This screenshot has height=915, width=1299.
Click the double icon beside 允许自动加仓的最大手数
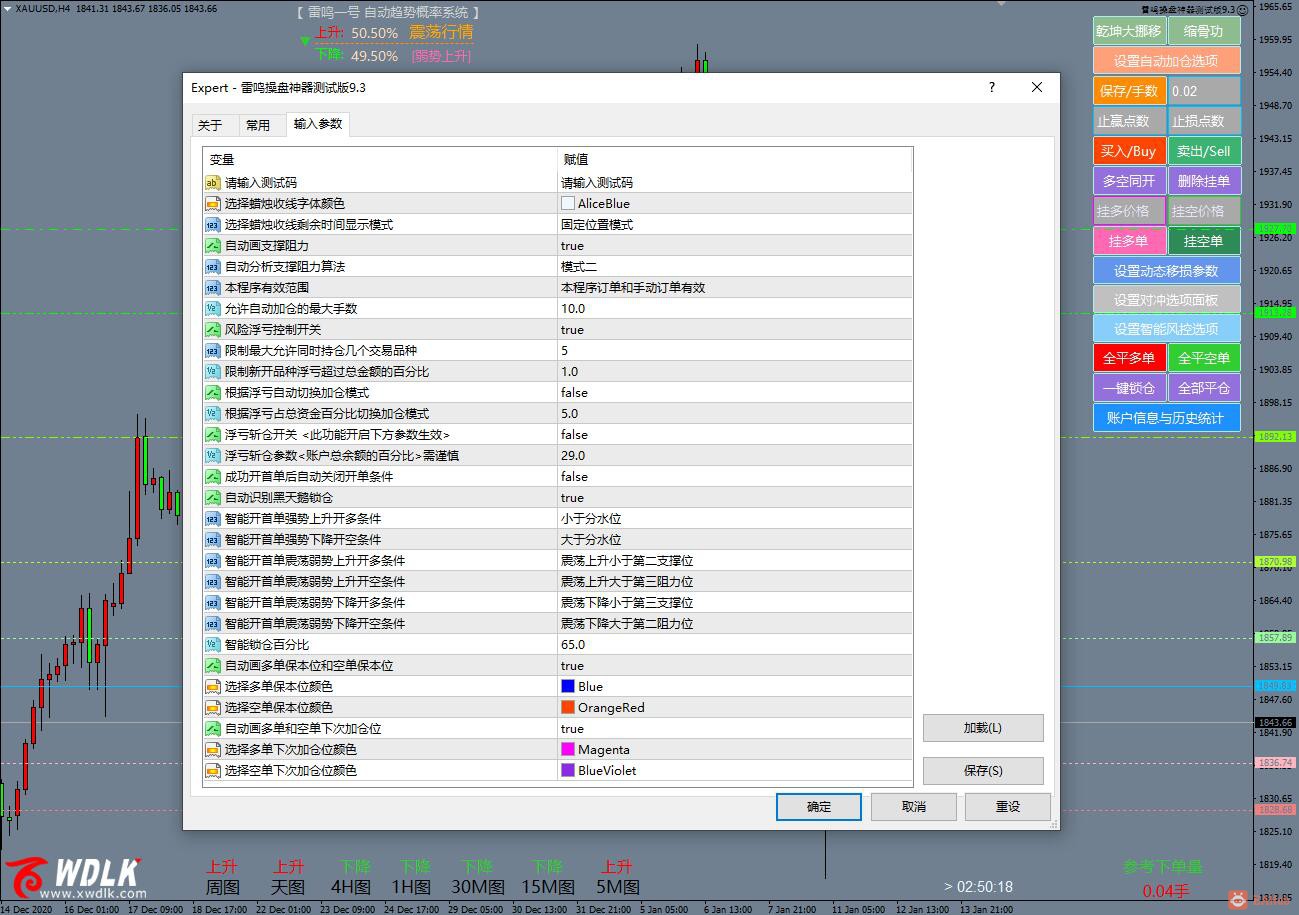(x=212, y=309)
